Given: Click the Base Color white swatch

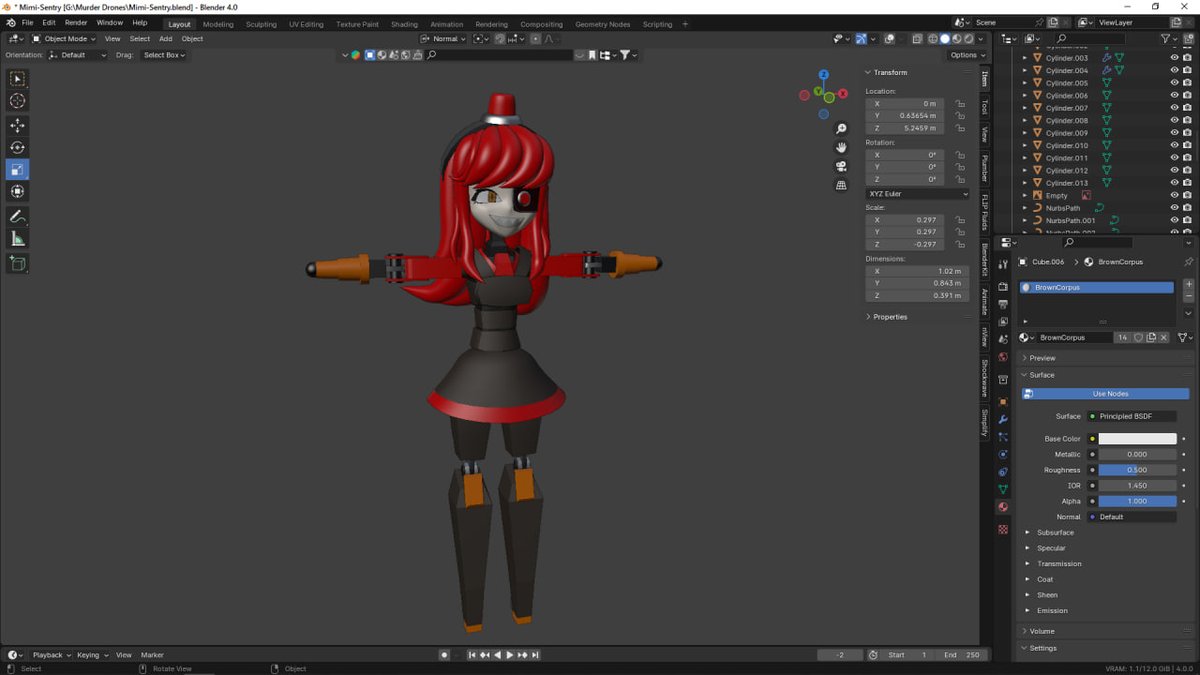Looking at the screenshot, I should coord(1138,439).
